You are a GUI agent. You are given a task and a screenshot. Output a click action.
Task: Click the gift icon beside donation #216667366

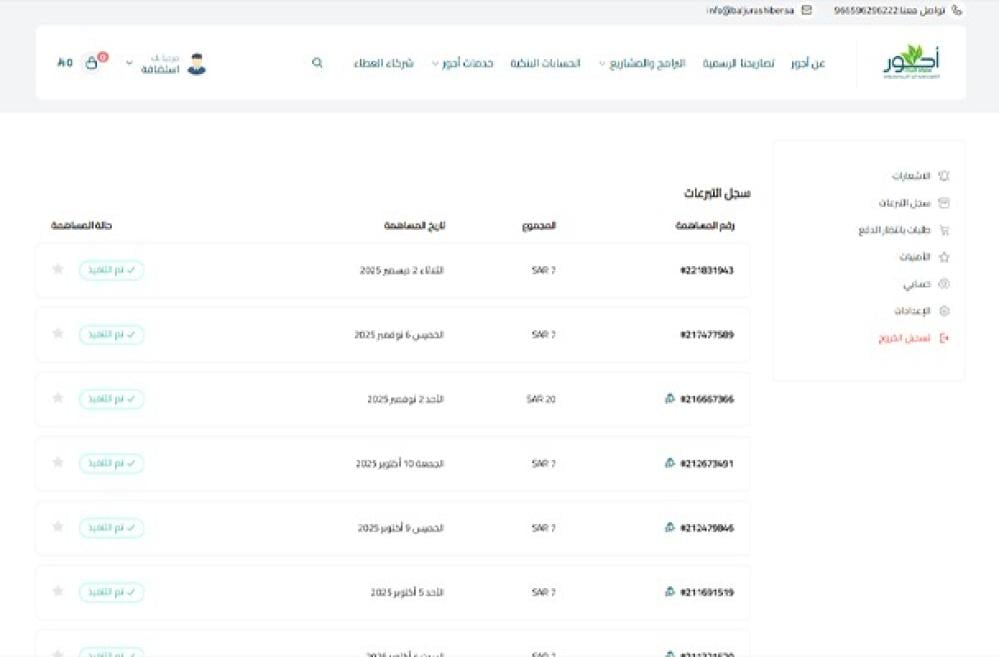[x=670, y=399]
